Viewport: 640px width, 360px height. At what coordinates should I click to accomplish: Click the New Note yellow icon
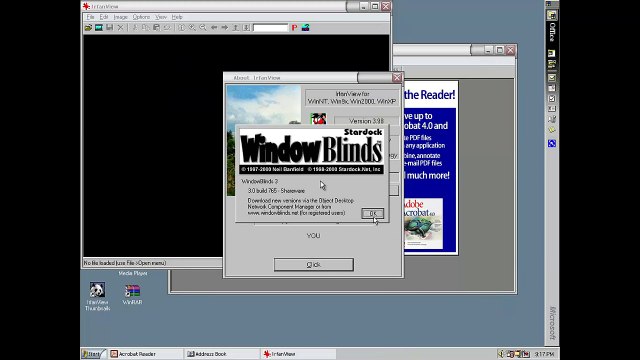pyautogui.click(x=552, y=130)
